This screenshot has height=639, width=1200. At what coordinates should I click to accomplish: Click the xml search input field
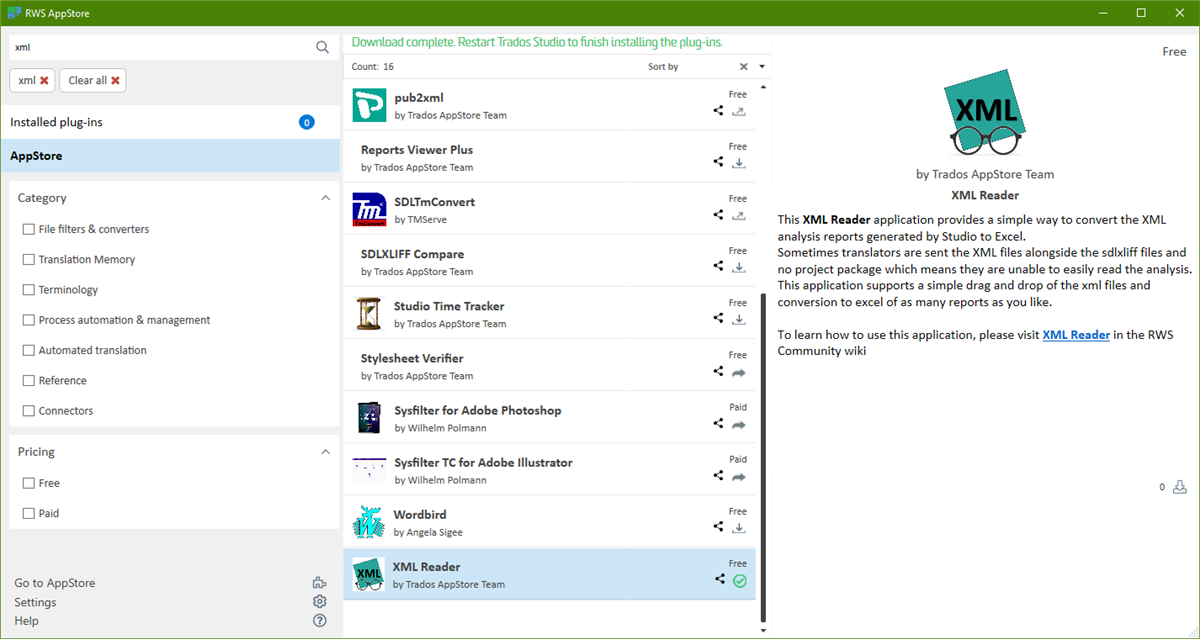click(x=160, y=47)
